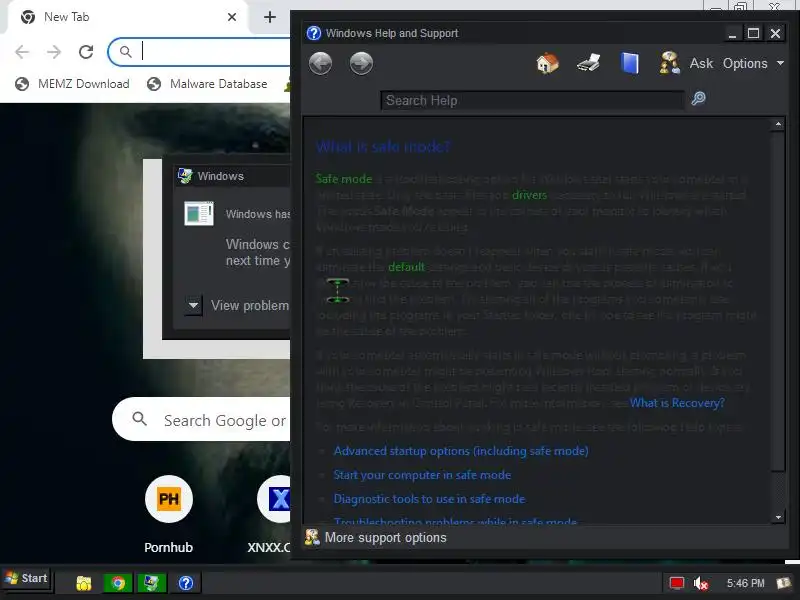Click Chrome back arrow
This screenshot has width=800, height=600.
tap(22, 52)
